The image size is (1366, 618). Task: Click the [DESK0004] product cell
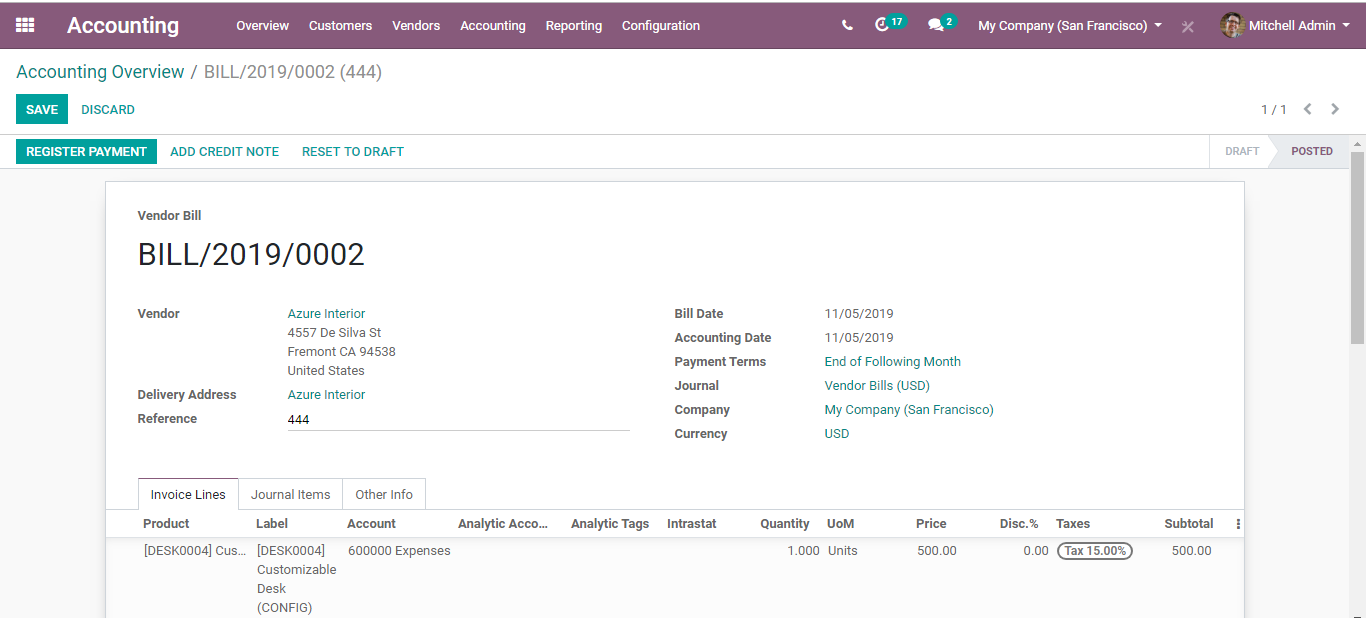coord(195,551)
